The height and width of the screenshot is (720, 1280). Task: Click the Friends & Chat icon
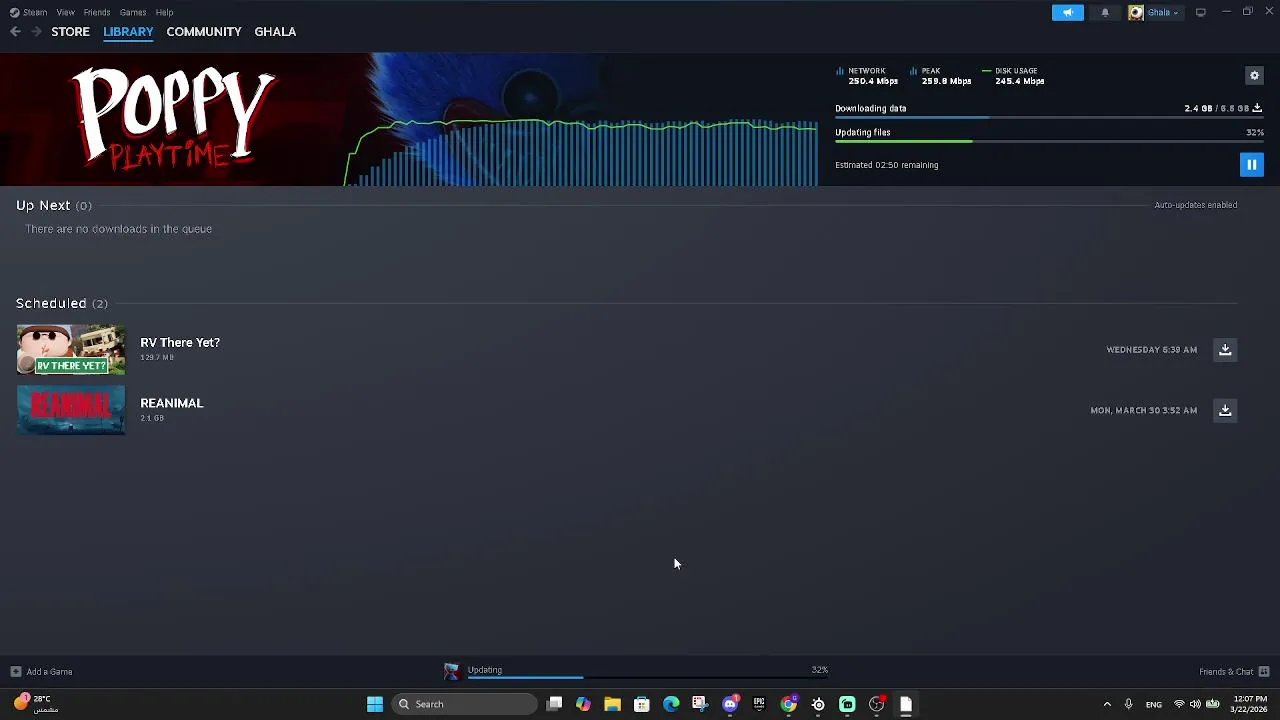click(1264, 672)
